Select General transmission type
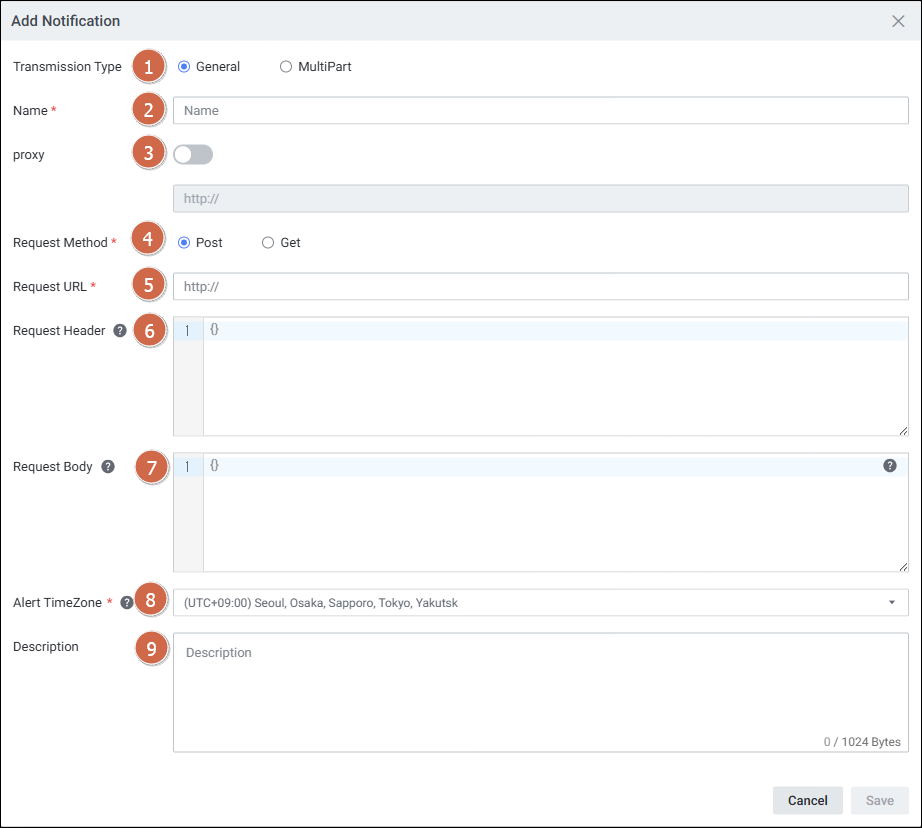The width and height of the screenshot is (922, 828). point(184,67)
